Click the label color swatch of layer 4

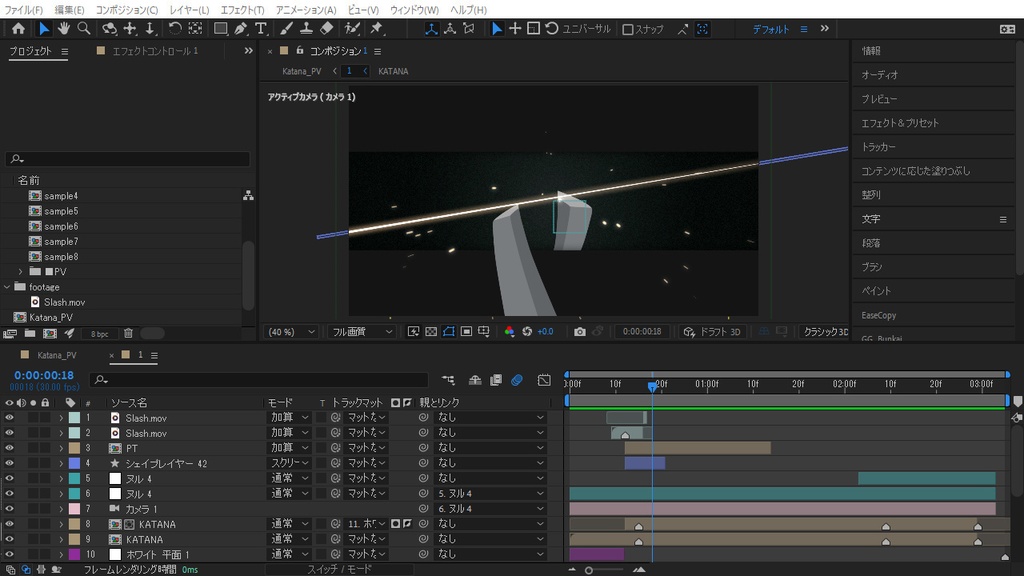pos(74,463)
